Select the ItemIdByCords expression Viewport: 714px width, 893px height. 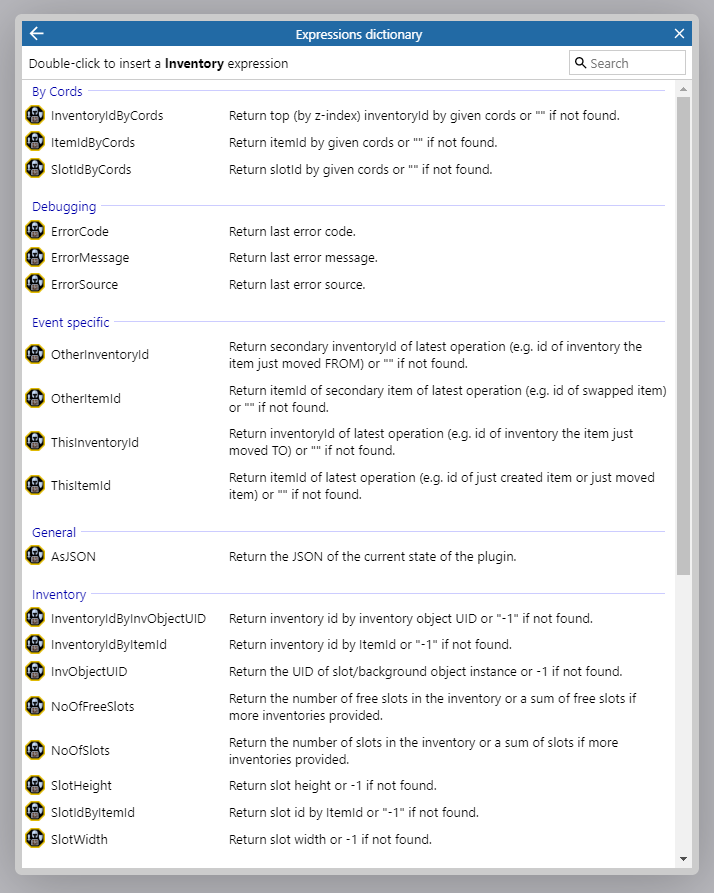coord(93,142)
